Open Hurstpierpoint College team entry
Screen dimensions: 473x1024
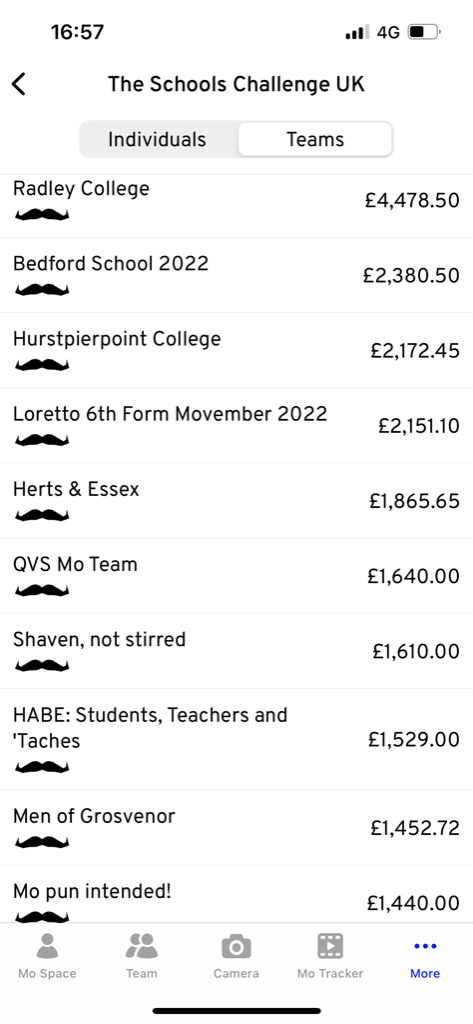click(236, 350)
